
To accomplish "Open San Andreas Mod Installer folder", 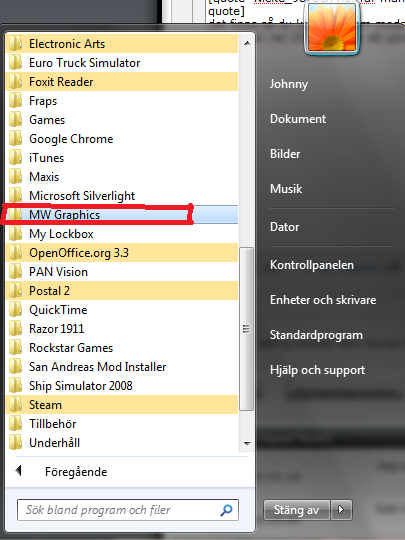I will click(122, 367).
